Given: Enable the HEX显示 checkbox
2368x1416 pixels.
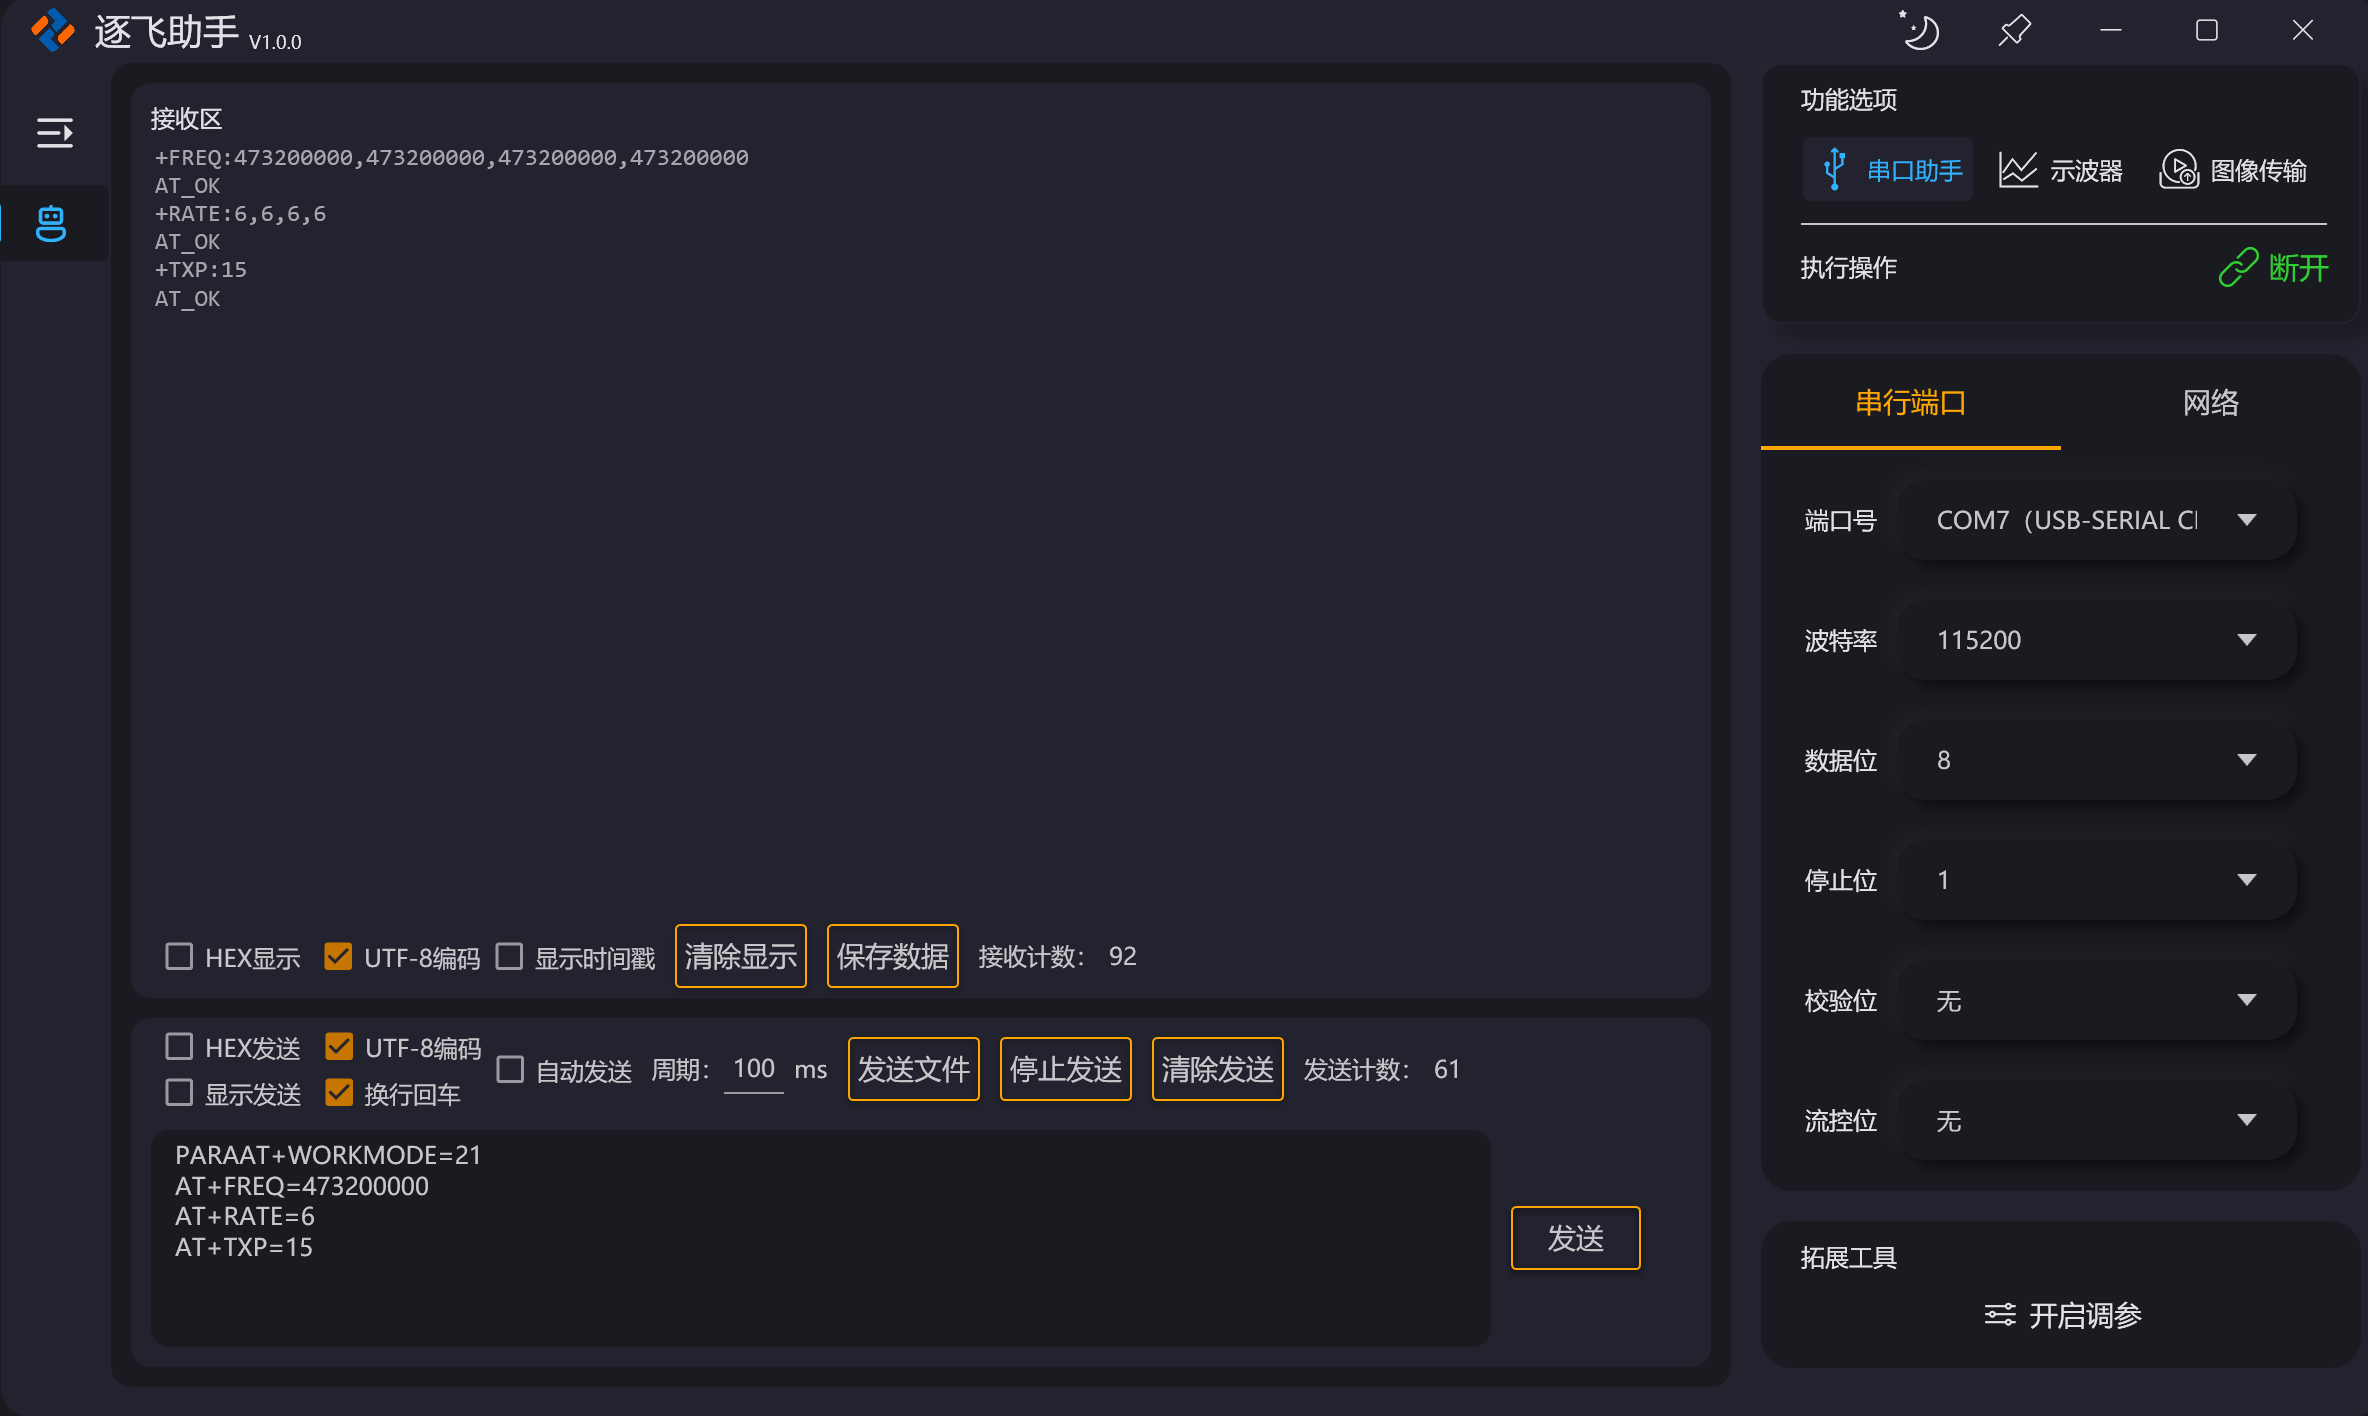Looking at the screenshot, I should (x=179, y=957).
